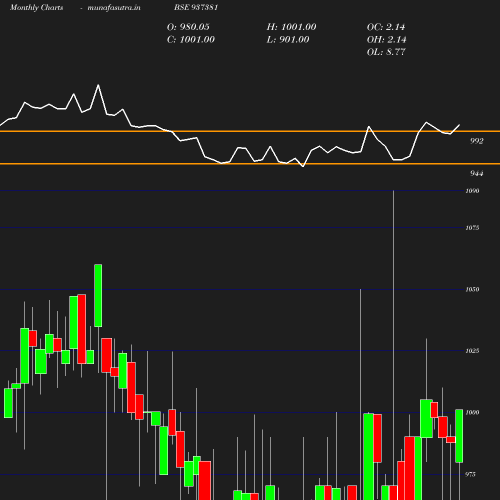This screenshot has width=500, height=500.
Task: Click the last green candle at chart's right end
Action: click(459, 436)
